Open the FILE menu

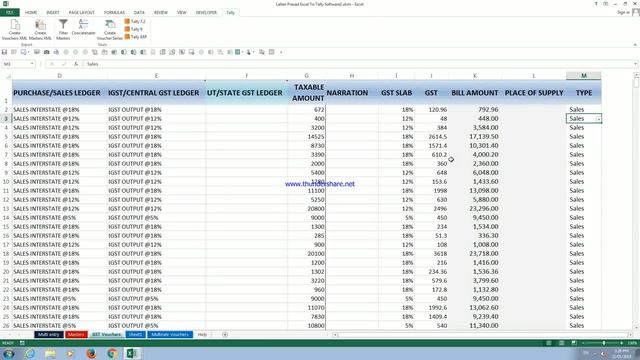[9, 12]
